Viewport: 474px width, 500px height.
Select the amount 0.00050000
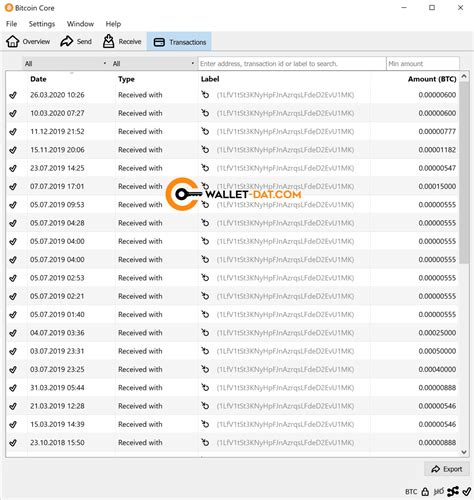tap(437, 351)
